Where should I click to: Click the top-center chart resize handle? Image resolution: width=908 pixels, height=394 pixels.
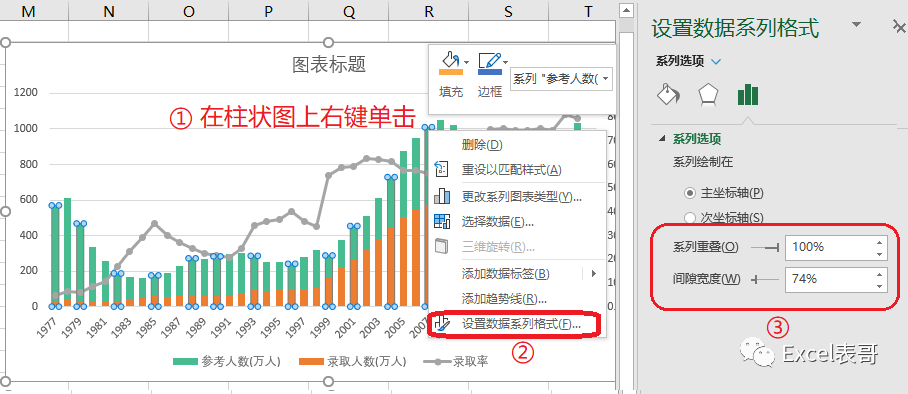coord(328,42)
